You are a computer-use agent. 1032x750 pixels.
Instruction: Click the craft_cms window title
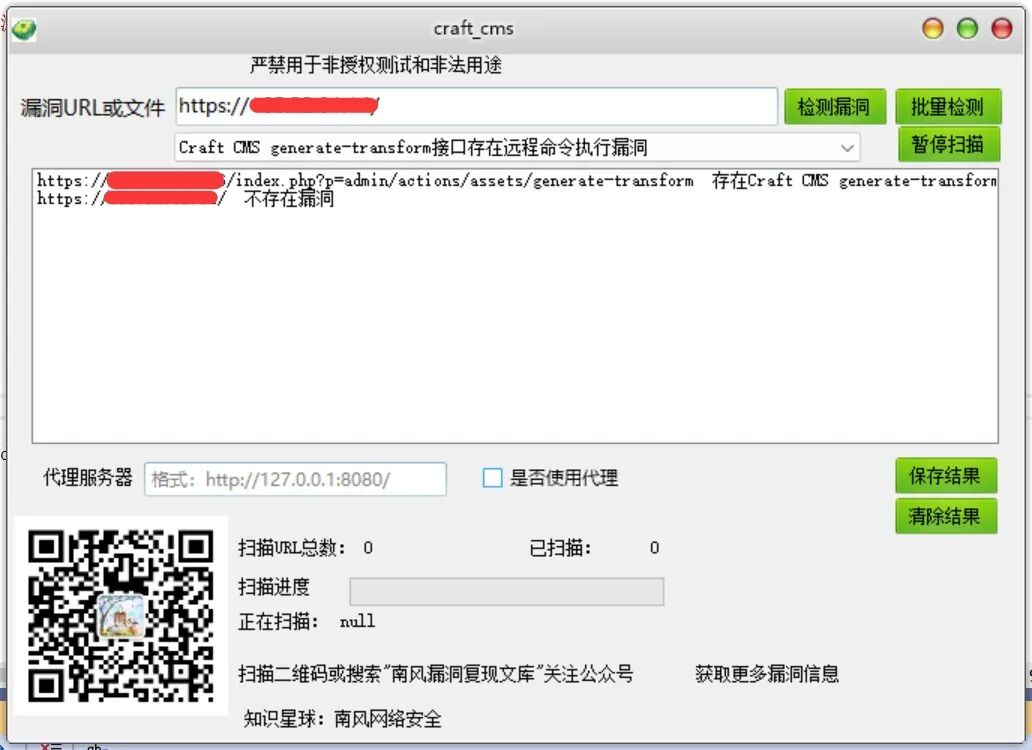click(473, 29)
